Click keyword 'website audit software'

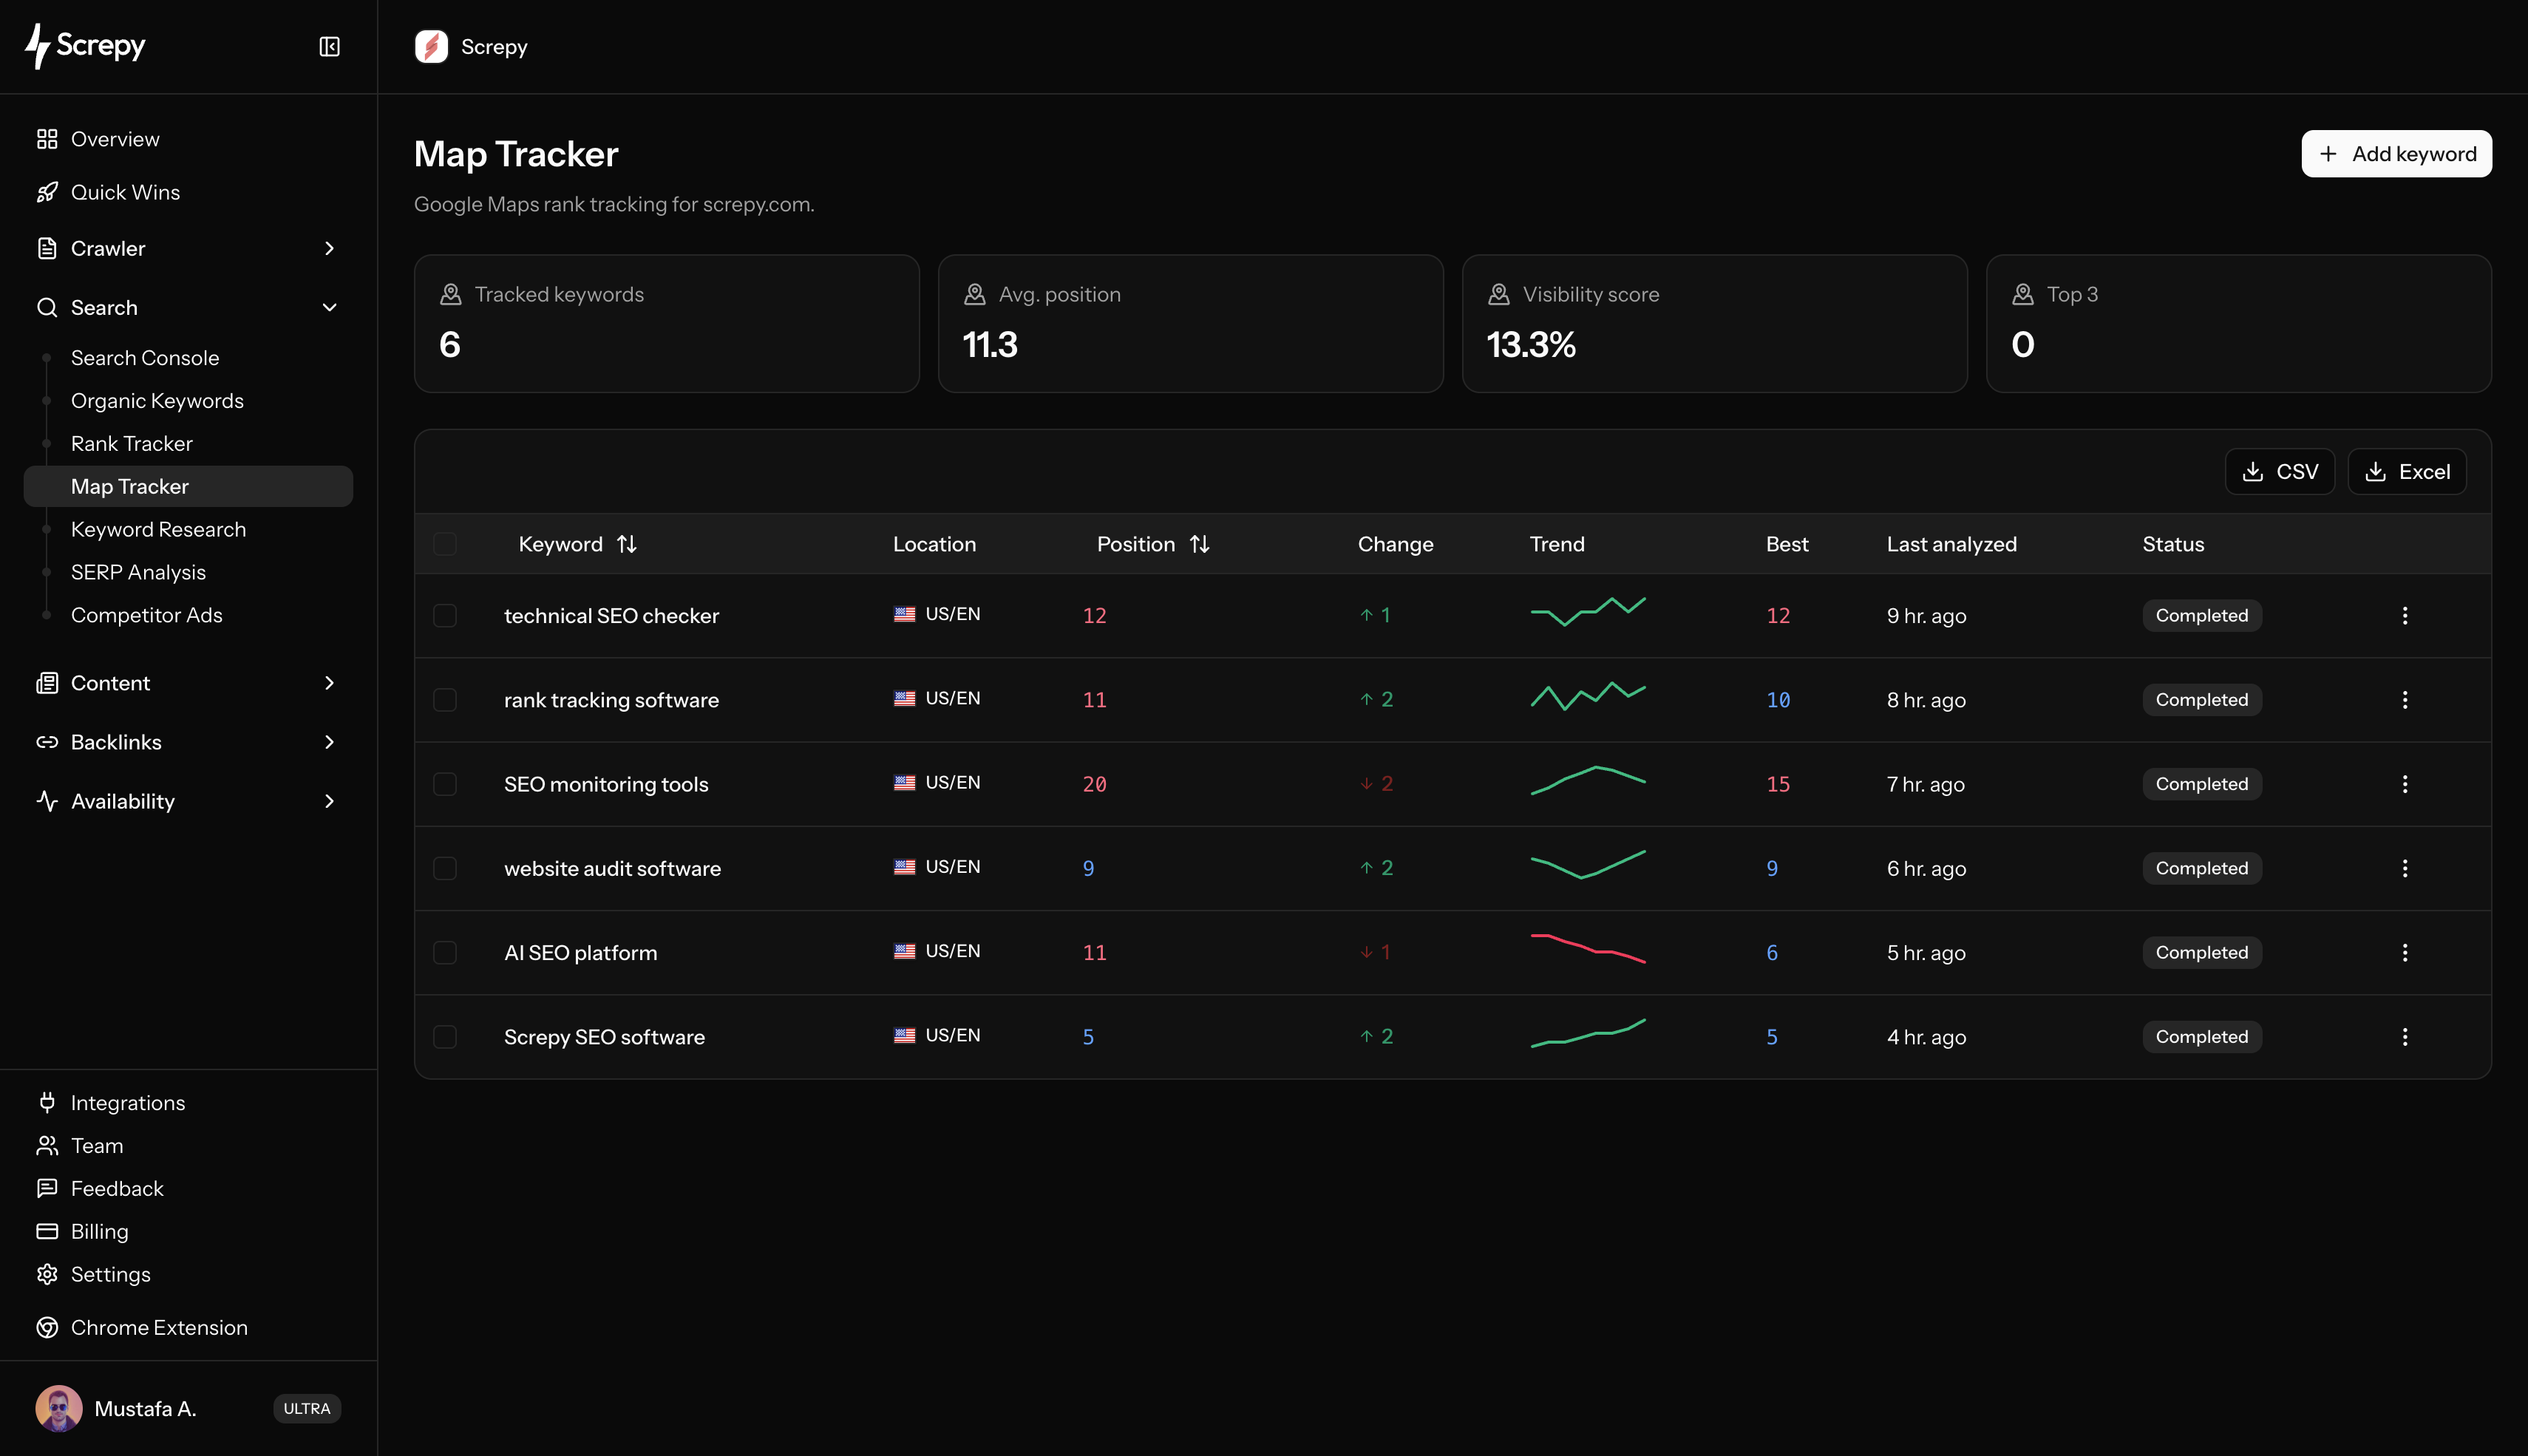612,868
